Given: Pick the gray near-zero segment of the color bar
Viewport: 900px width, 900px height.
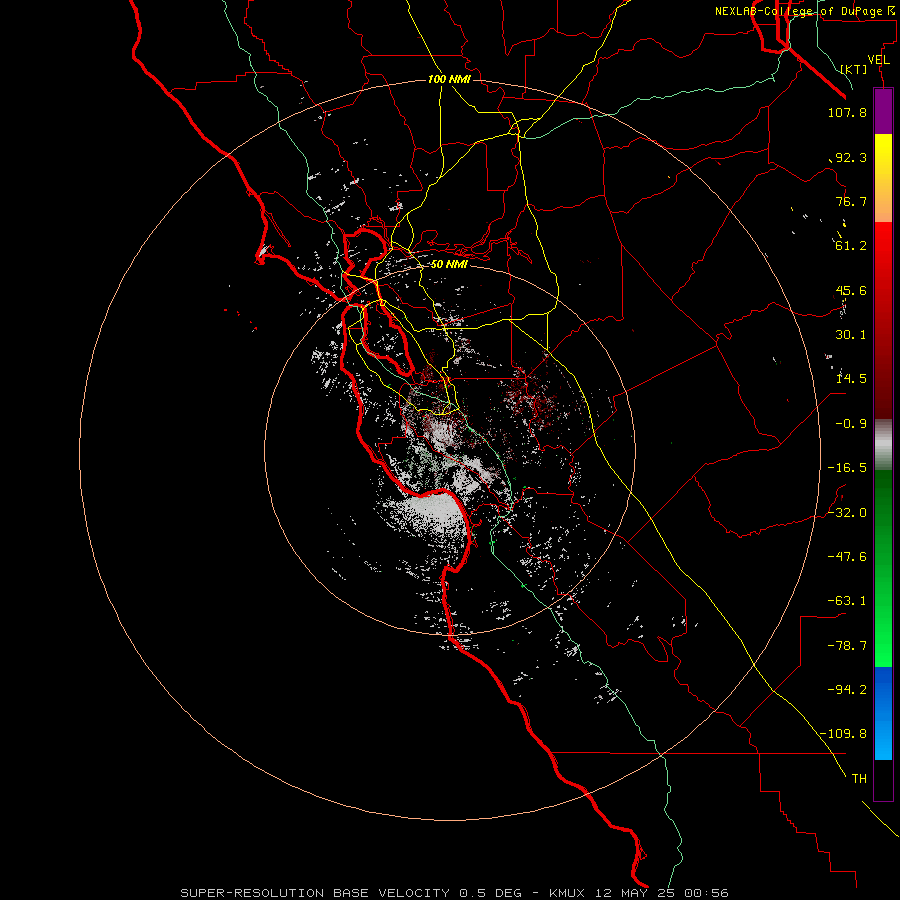Looking at the screenshot, I should (x=883, y=444).
